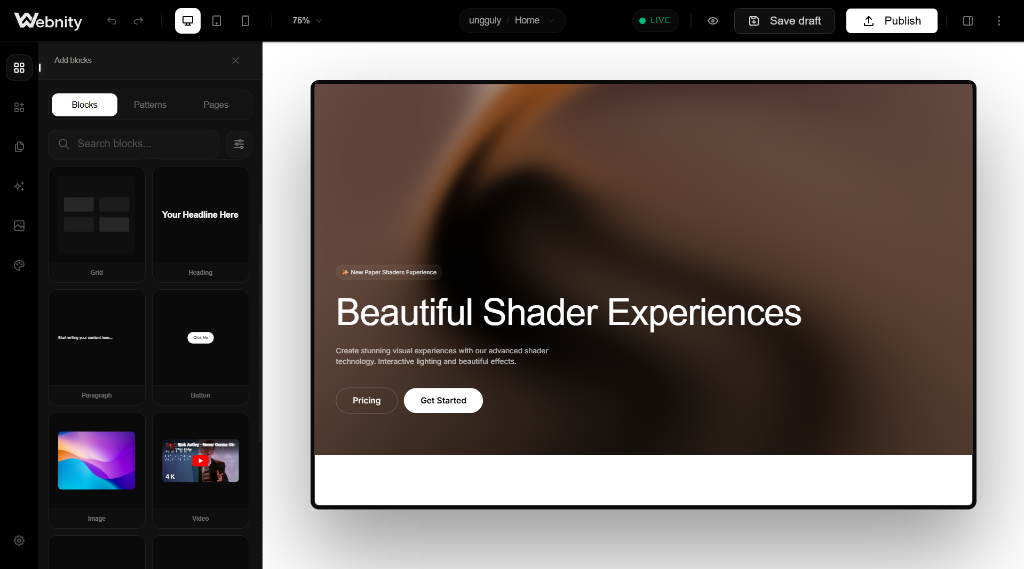Click the ungguly project name
Viewport: 1024px width, 569px height.
pos(485,21)
